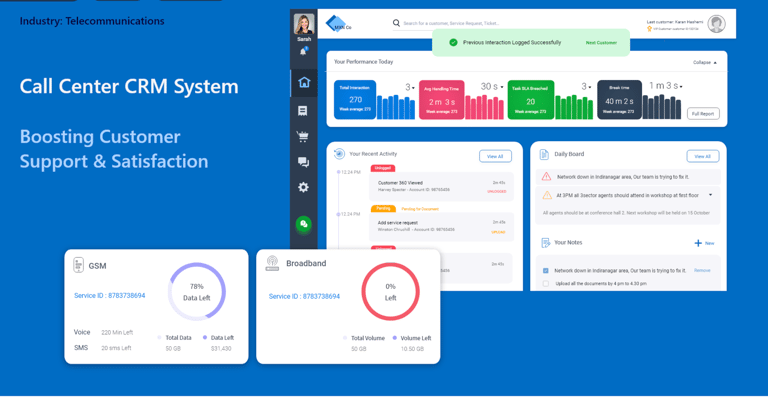Click the 20 sms Left value
Viewport: 768px width, 397px height.
point(116,349)
